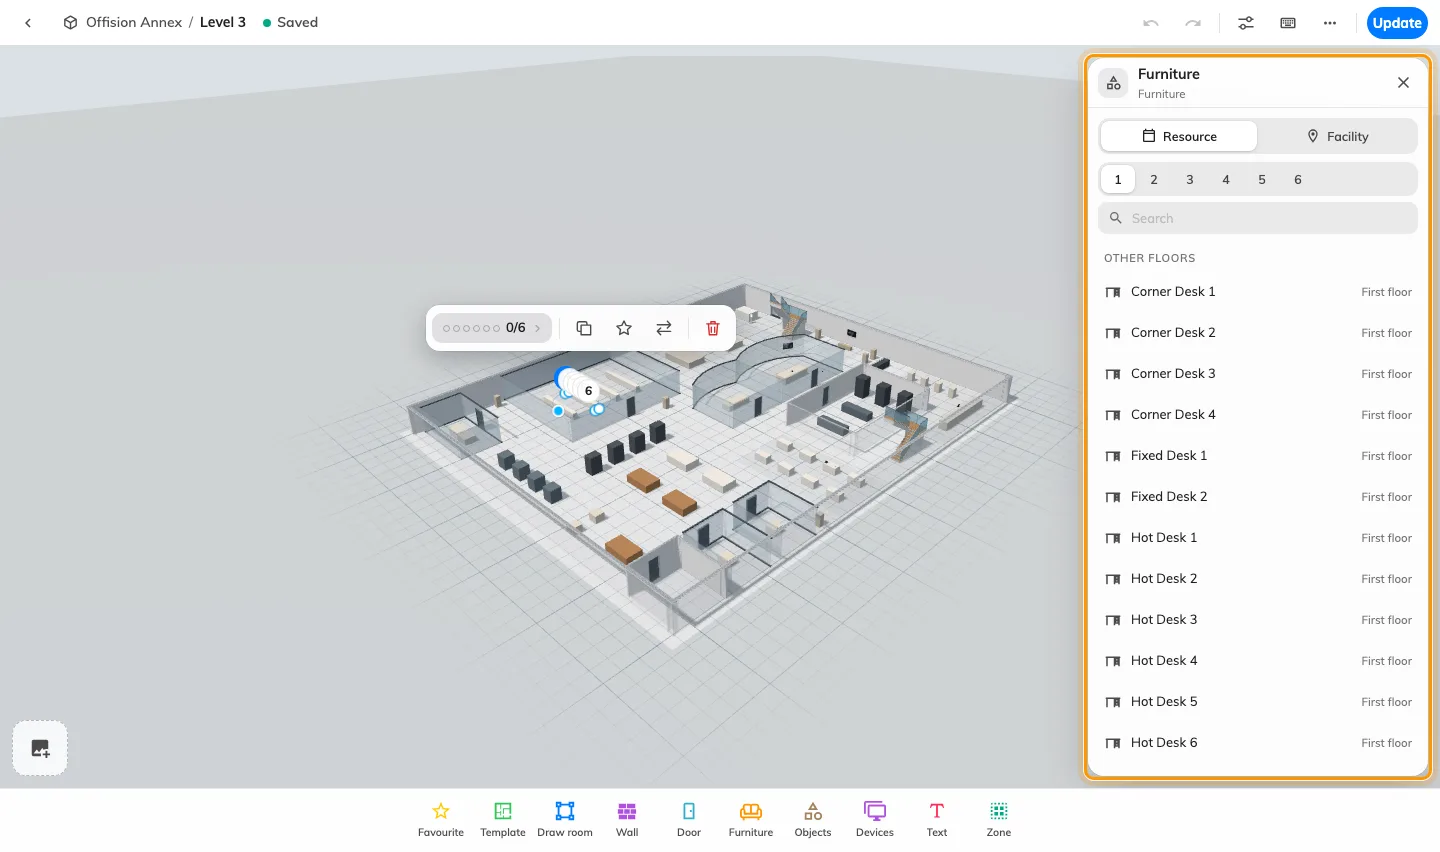Add background image button

[40, 748]
